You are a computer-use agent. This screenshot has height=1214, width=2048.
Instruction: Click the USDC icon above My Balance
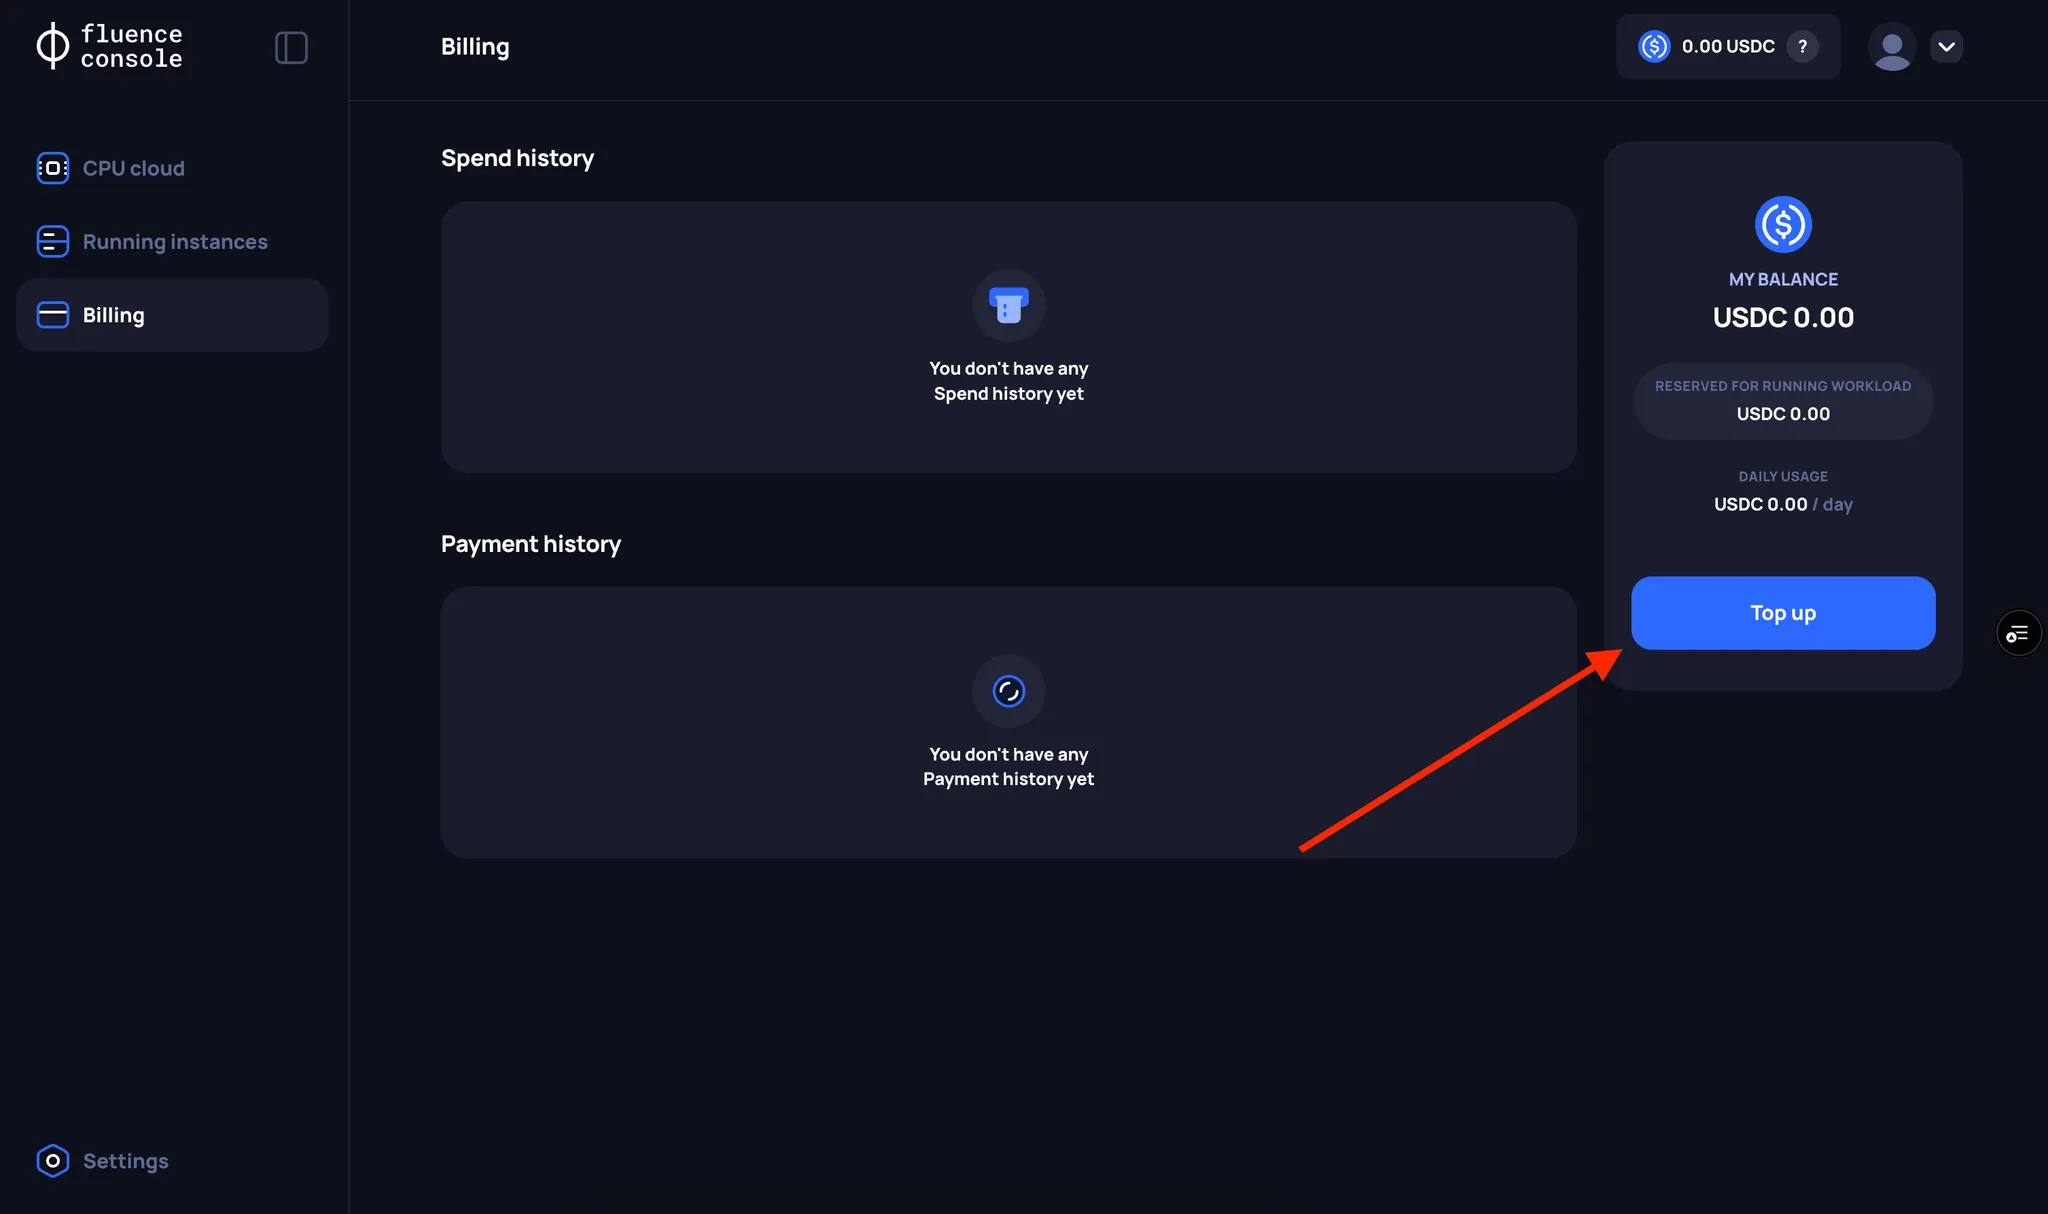[x=1782, y=224]
